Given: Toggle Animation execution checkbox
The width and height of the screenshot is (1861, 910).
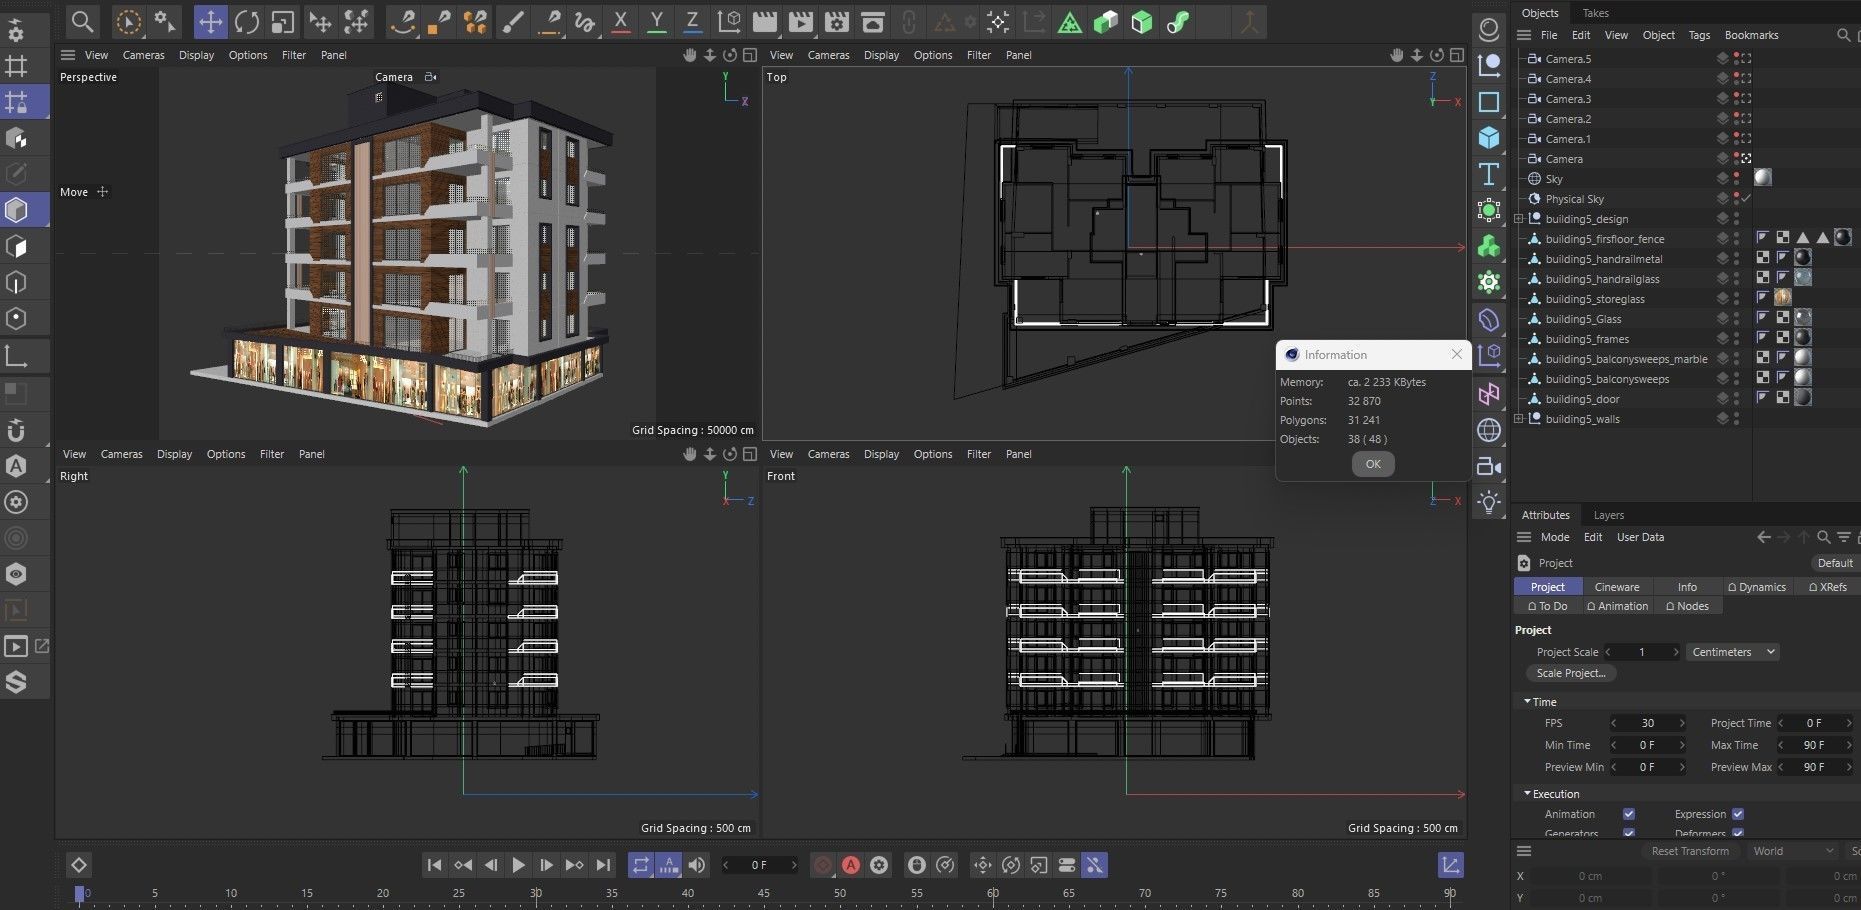Looking at the screenshot, I should tap(1629, 814).
